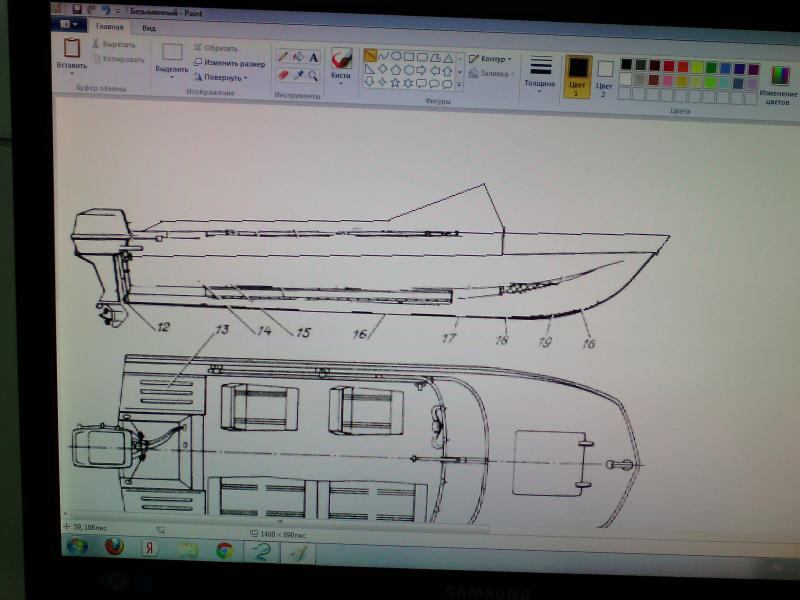The width and height of the screenshot is (800, 600).
Task: Choose the Text tool (A icon)
Action: point(313,57)
